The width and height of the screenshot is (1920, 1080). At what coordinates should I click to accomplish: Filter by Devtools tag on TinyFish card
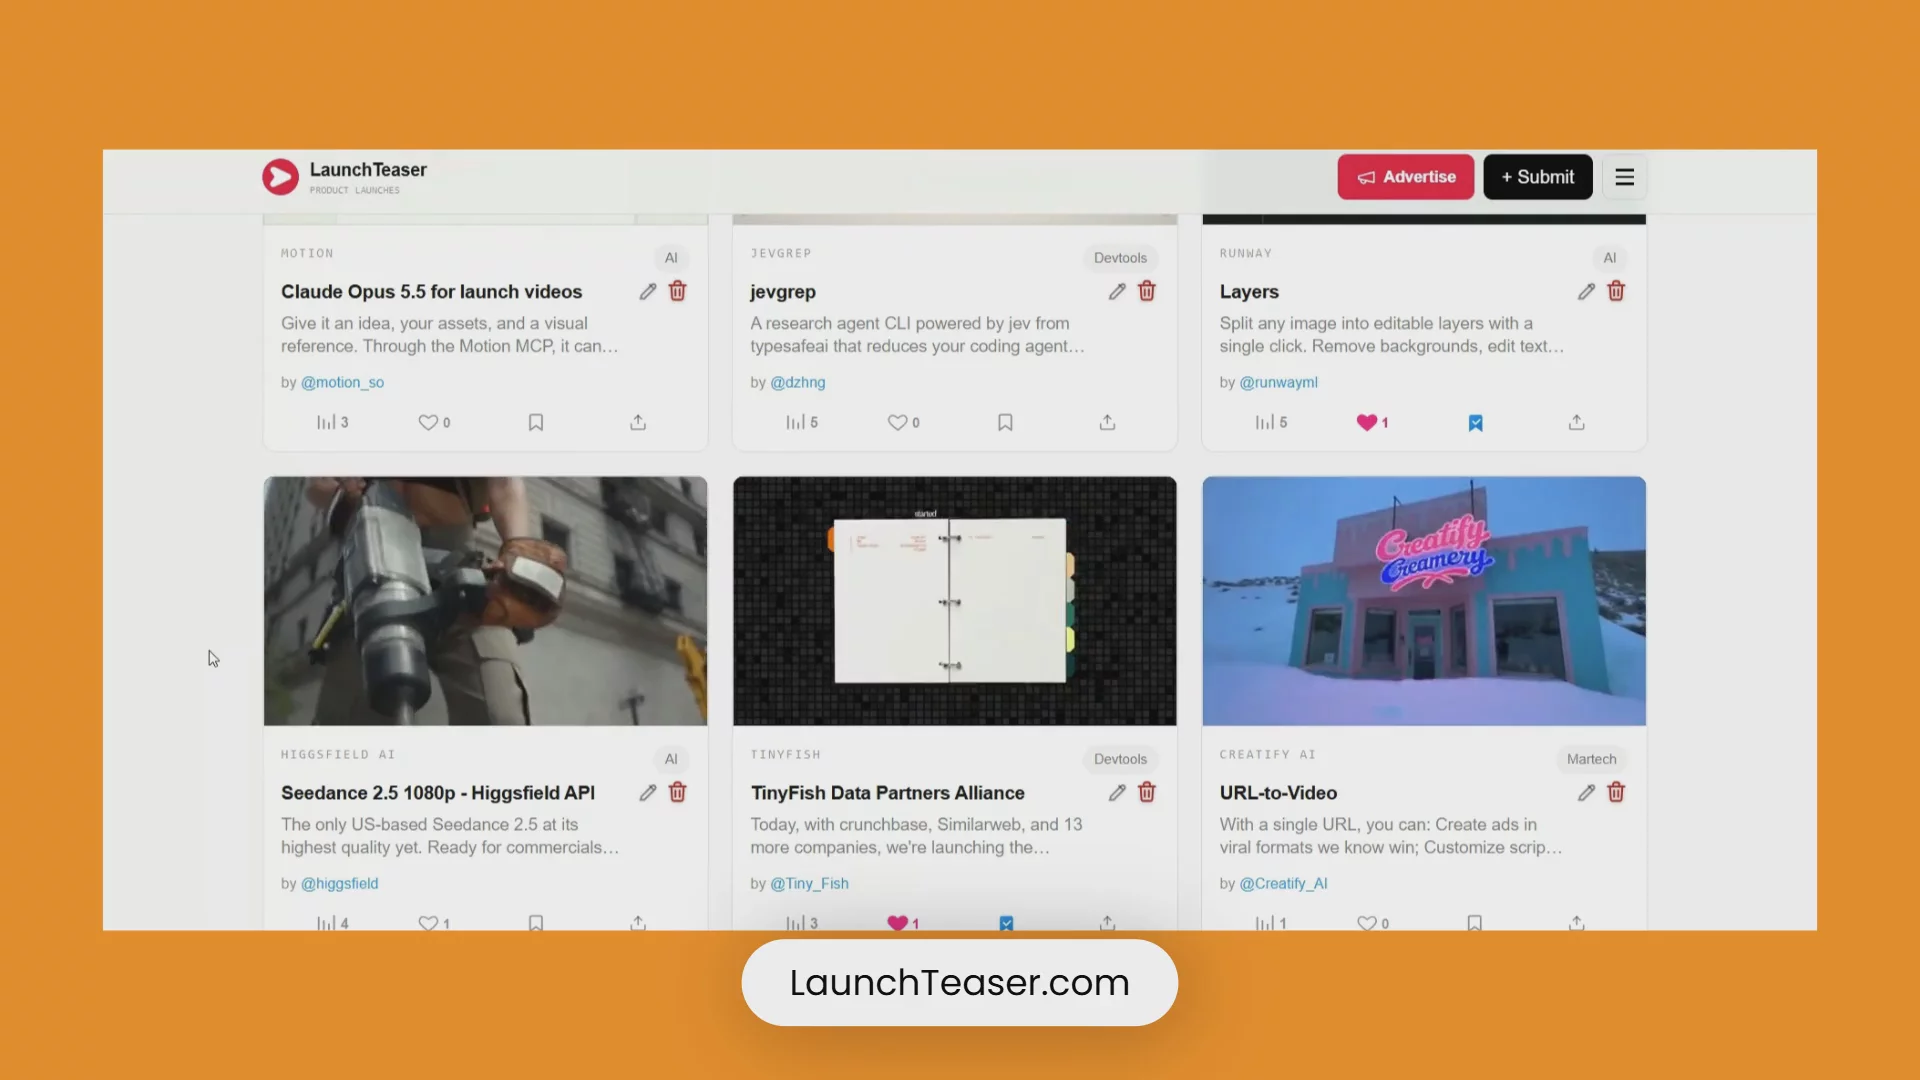click(x=1120, y=759)
